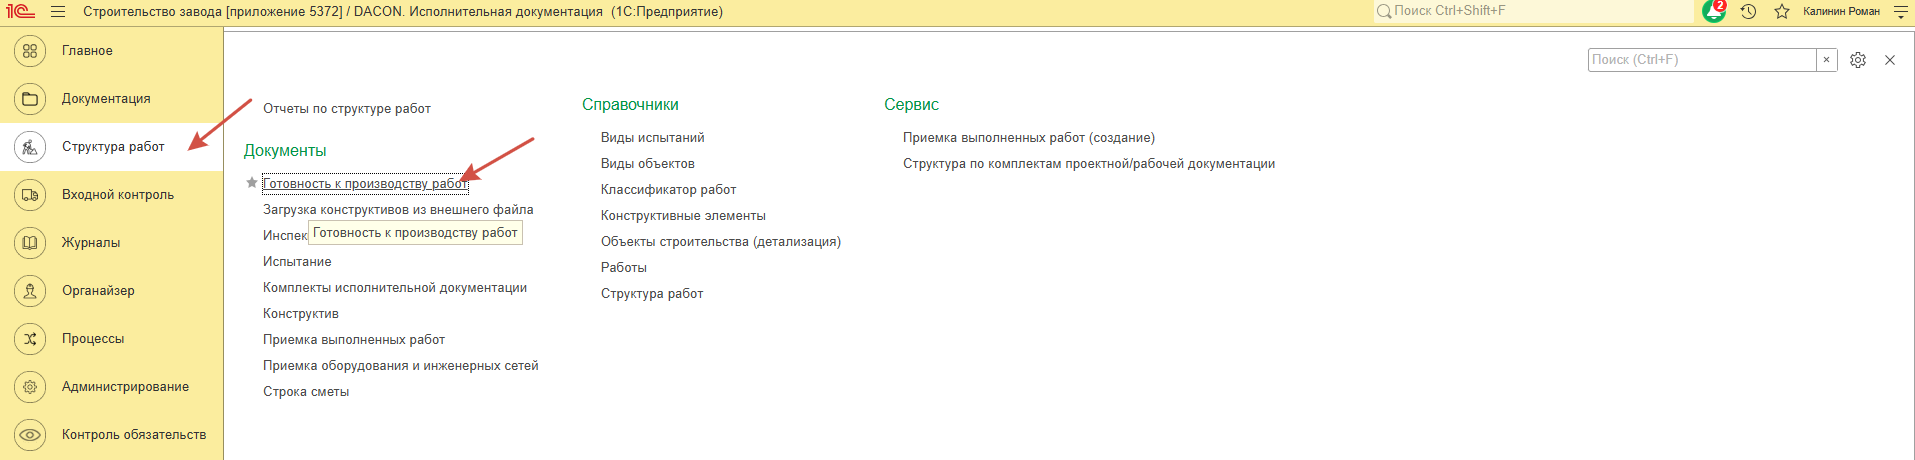This screenshot has height=460, width=1915.
Task: Open menu settings gear icon
Action: (x=1858, y=60)
